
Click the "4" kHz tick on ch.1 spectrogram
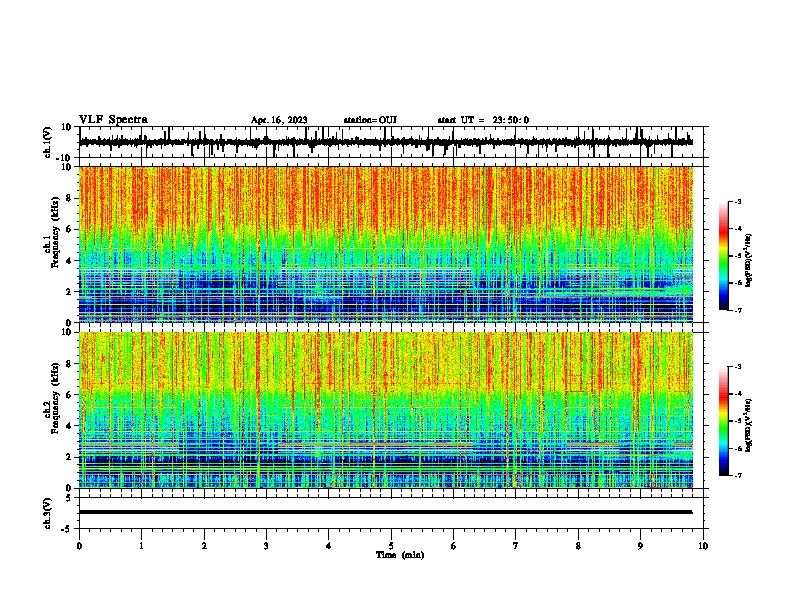tap(69, 261)
